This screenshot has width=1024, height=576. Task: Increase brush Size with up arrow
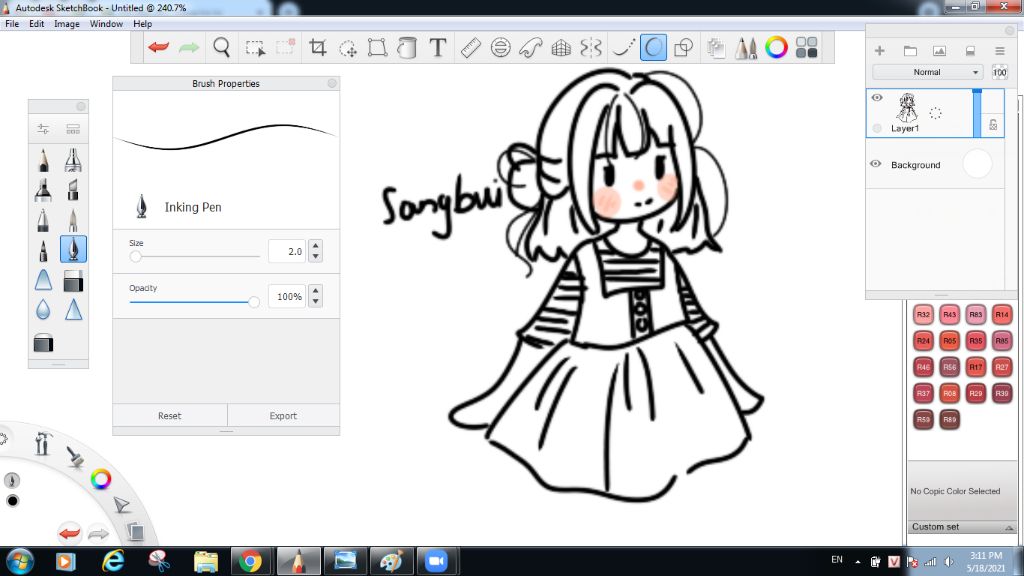(x=316, y=246)
